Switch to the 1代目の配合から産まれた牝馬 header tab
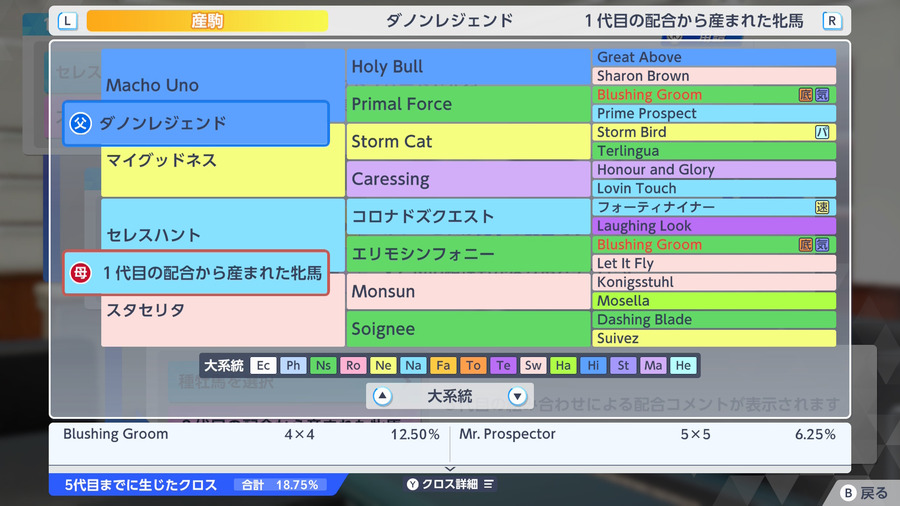Image resolution: width=900 pixels, height=506 pixels. (694, 21)
